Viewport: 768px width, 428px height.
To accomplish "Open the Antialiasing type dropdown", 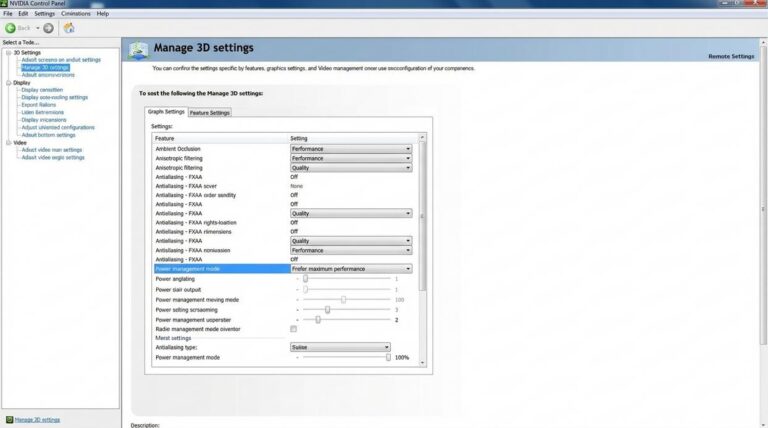I will [340, 347].
